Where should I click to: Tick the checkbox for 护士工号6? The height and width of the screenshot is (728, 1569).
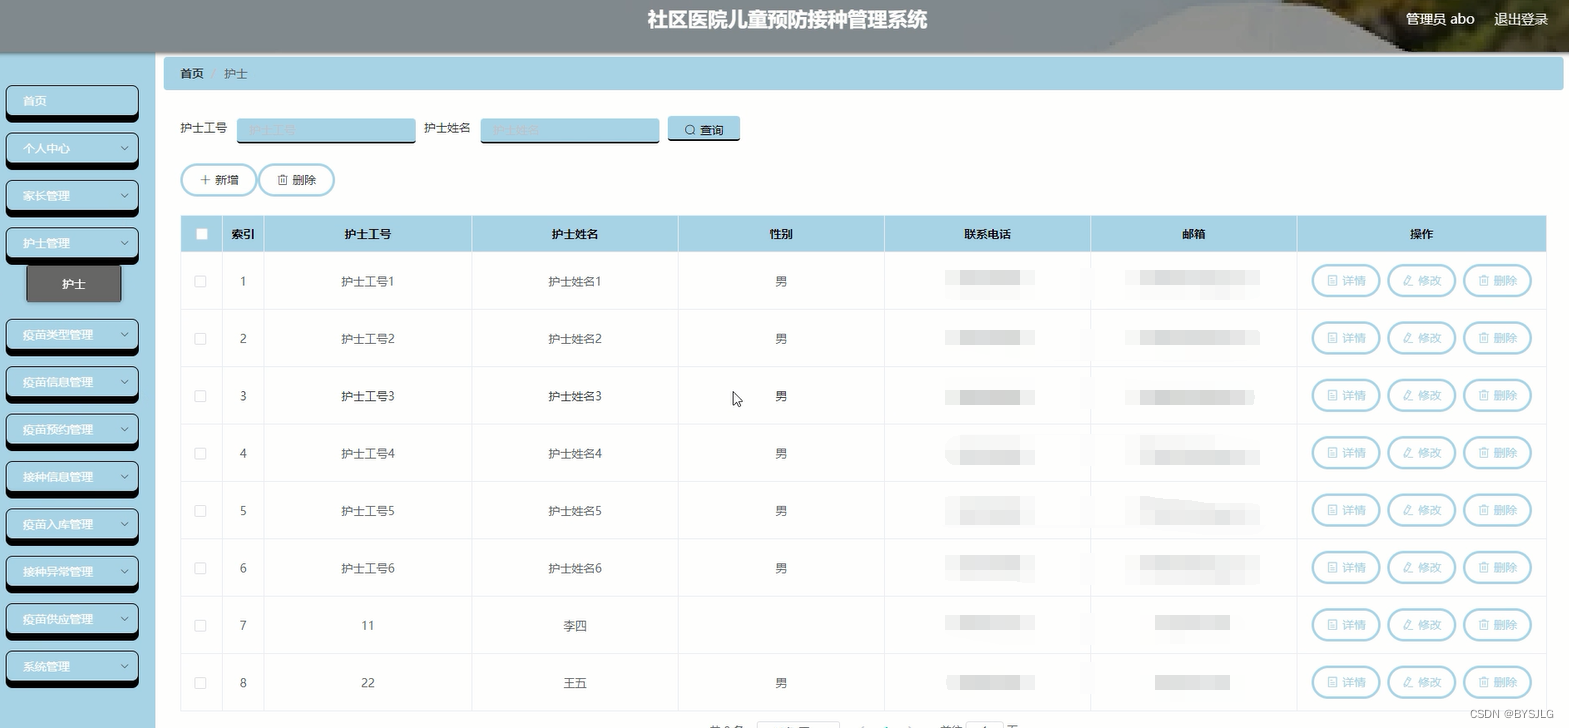point(200,568)
